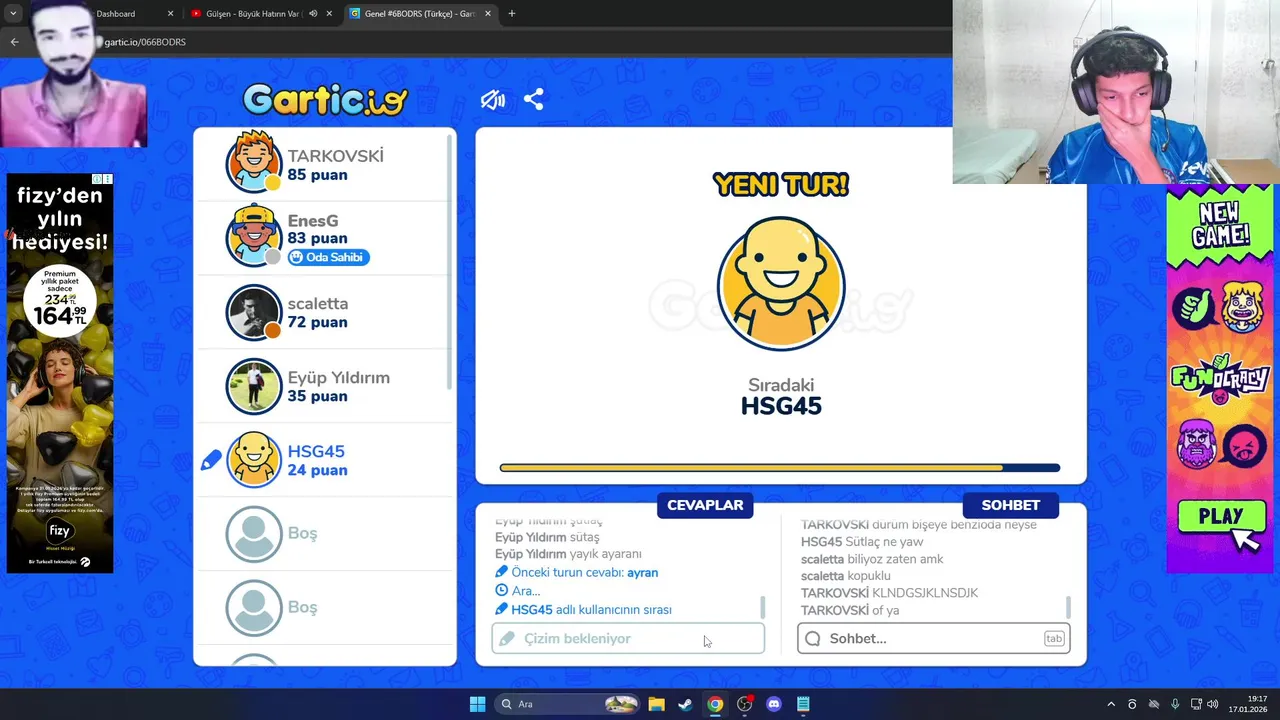The width and height of the screenshot is (1280, 720).
Task: Click the clock icon beside 'Ara...'
Action: (x=502, y=590)
